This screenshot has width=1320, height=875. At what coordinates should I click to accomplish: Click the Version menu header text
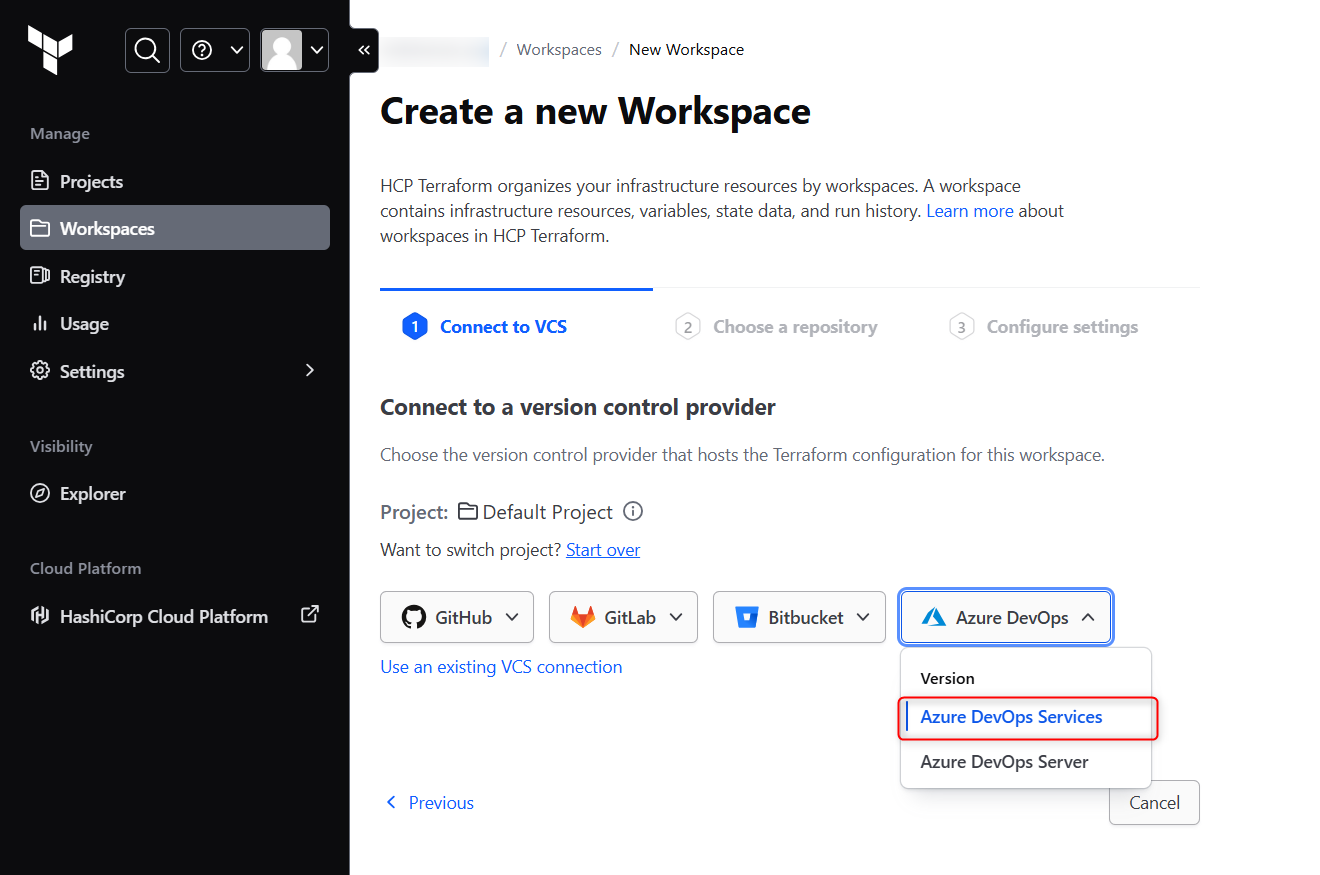pos(947,678)
